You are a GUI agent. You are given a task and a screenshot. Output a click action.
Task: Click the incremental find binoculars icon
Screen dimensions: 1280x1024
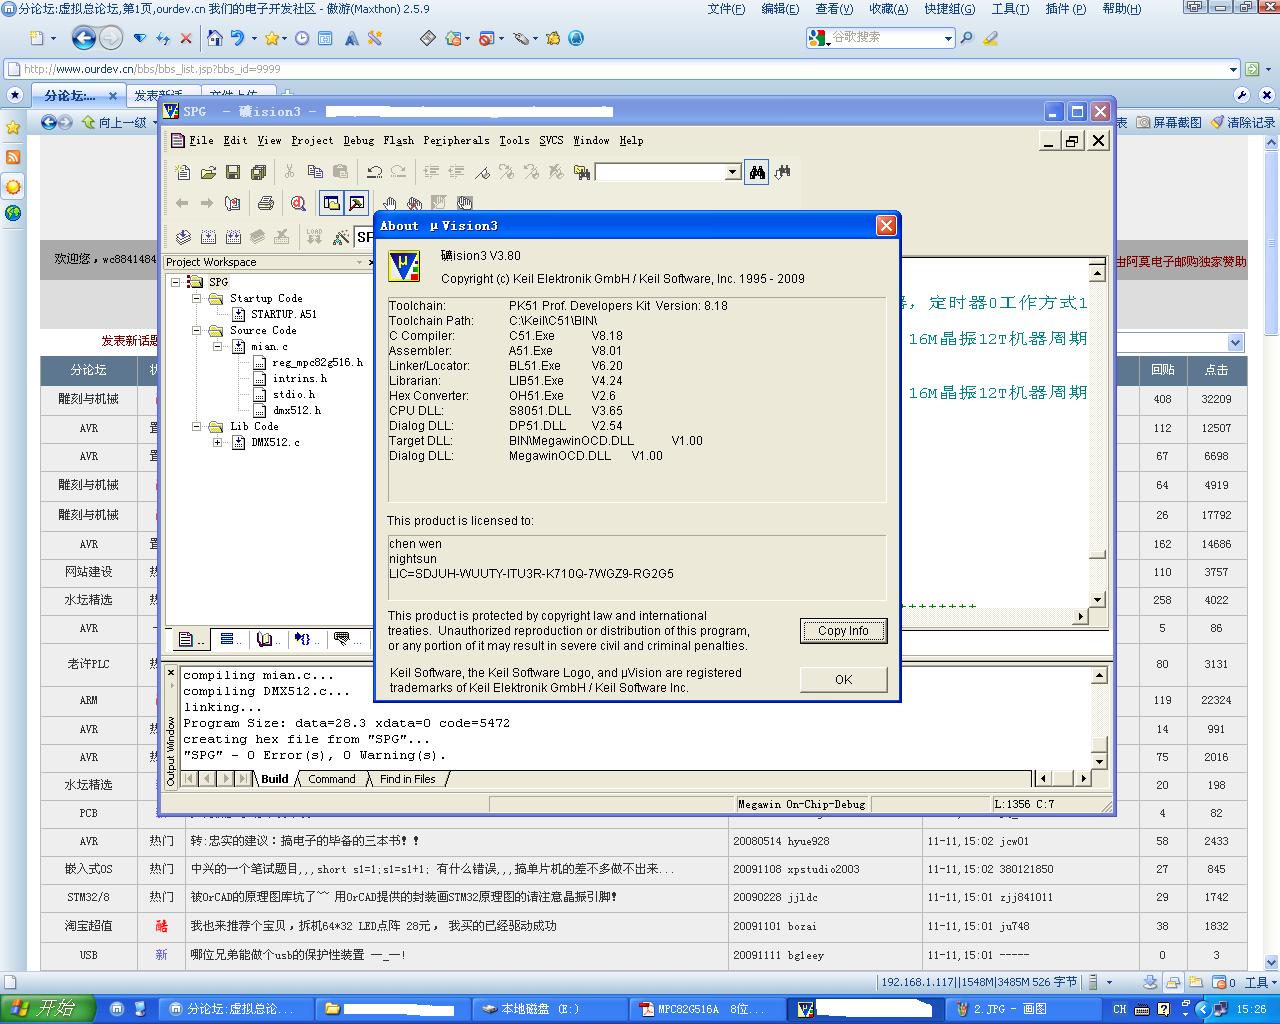click(782, 172)
